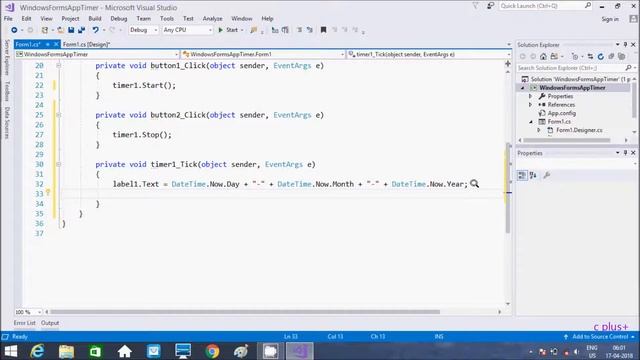Undo the last edit with Undo icon
The width and height of the screenshot is (640, 360).
click(x=95, y=30)
